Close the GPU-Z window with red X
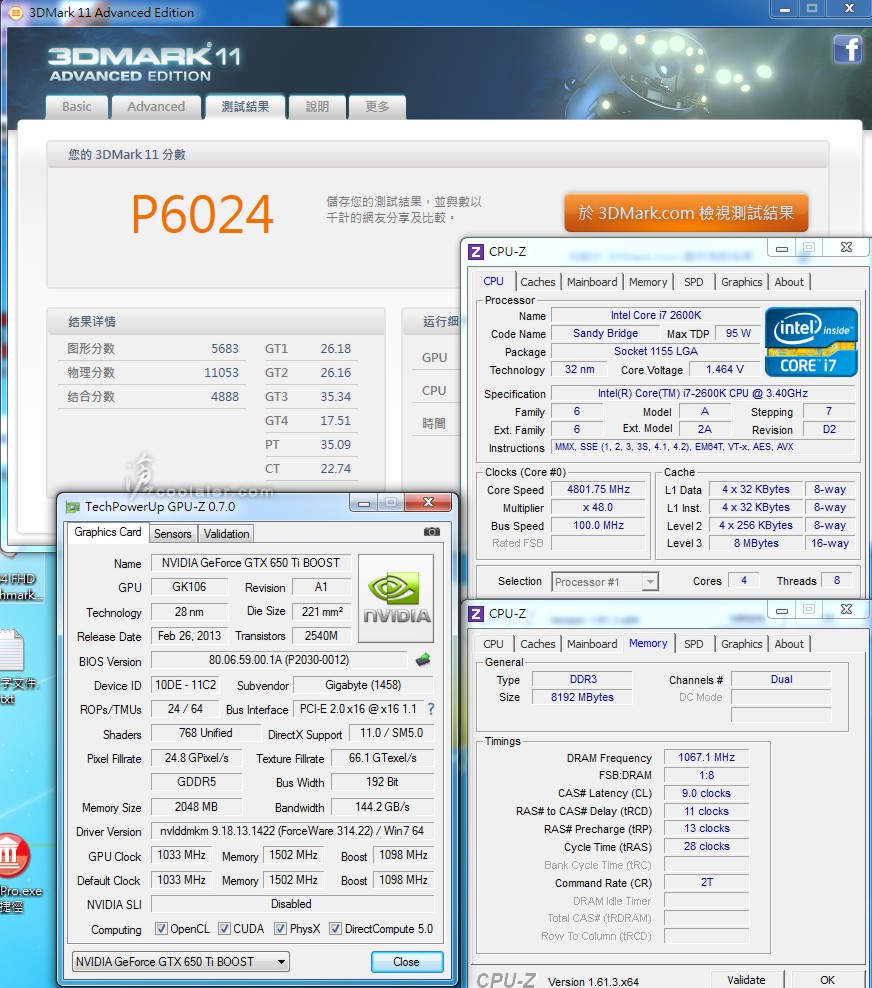This screenshot has height=988, width=872. tap(428, 502)
